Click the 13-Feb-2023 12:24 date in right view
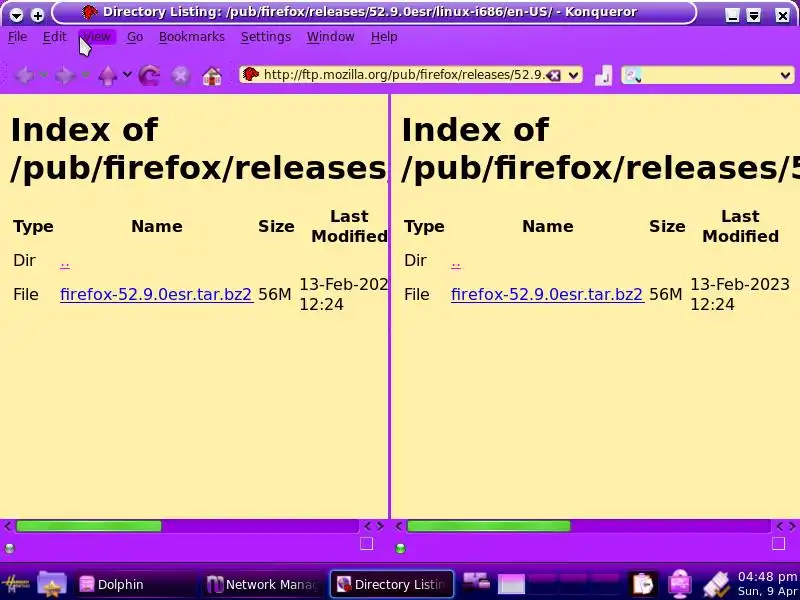The image size is (800, 600). click(x=740, y=294)
